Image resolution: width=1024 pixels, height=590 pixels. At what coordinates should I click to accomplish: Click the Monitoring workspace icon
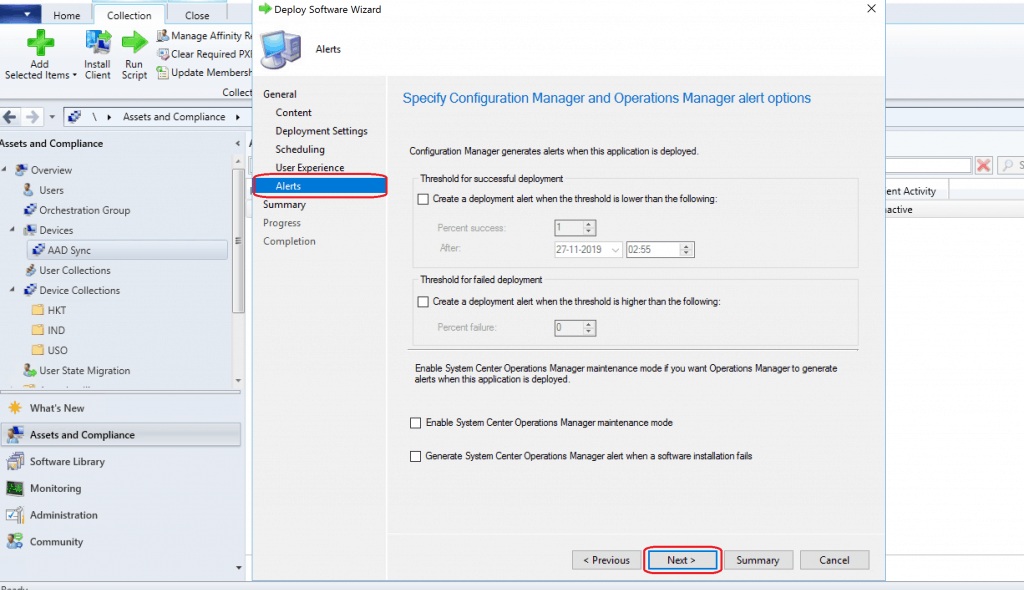(x=15, y=488)
